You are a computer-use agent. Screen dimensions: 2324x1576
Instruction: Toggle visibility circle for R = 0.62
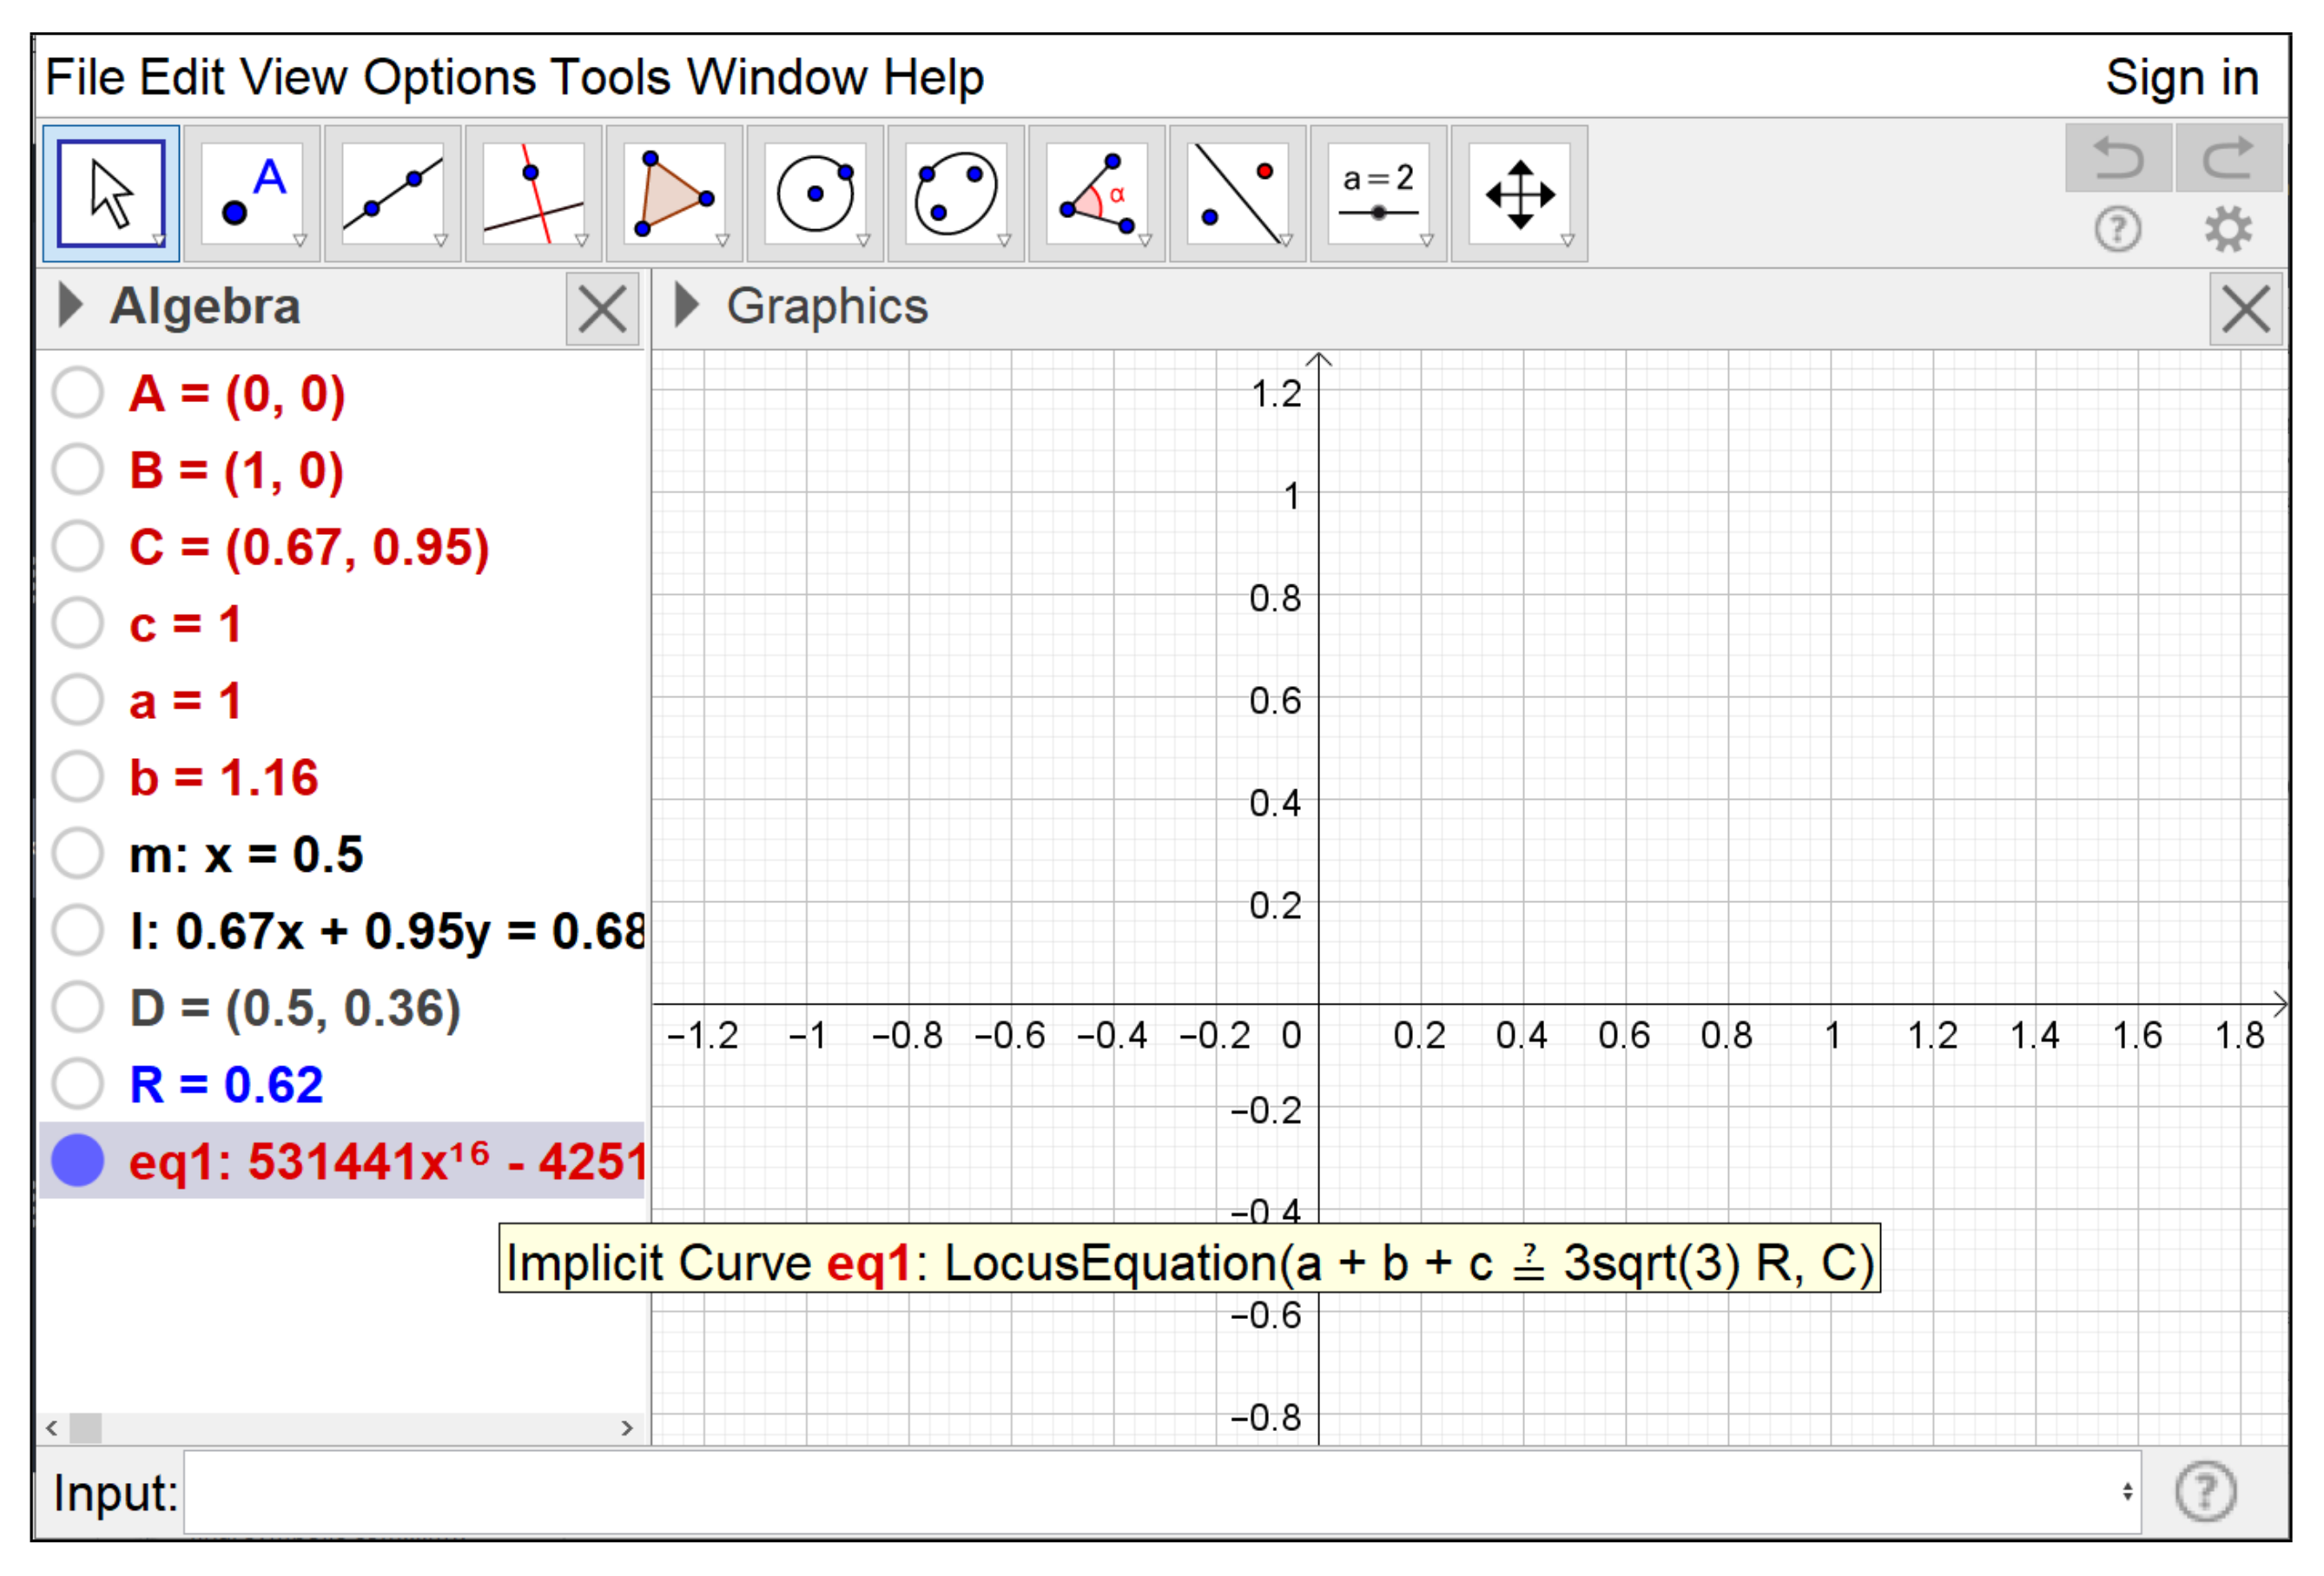tap(78, 1084)
